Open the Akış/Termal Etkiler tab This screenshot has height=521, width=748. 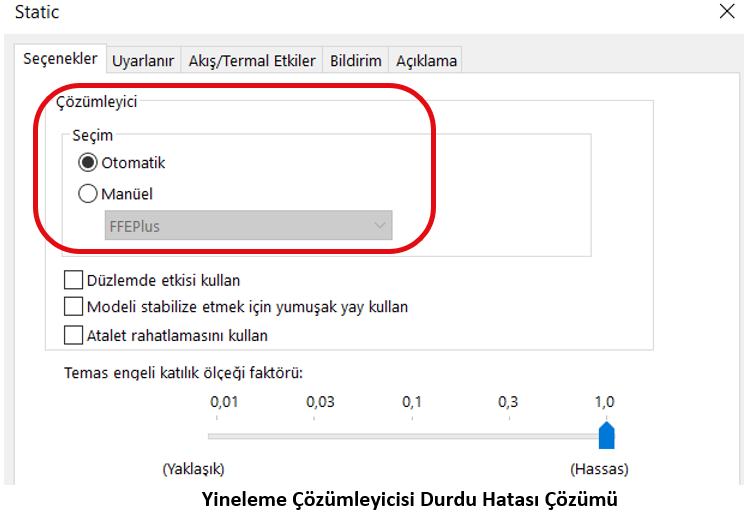[252, 61]
